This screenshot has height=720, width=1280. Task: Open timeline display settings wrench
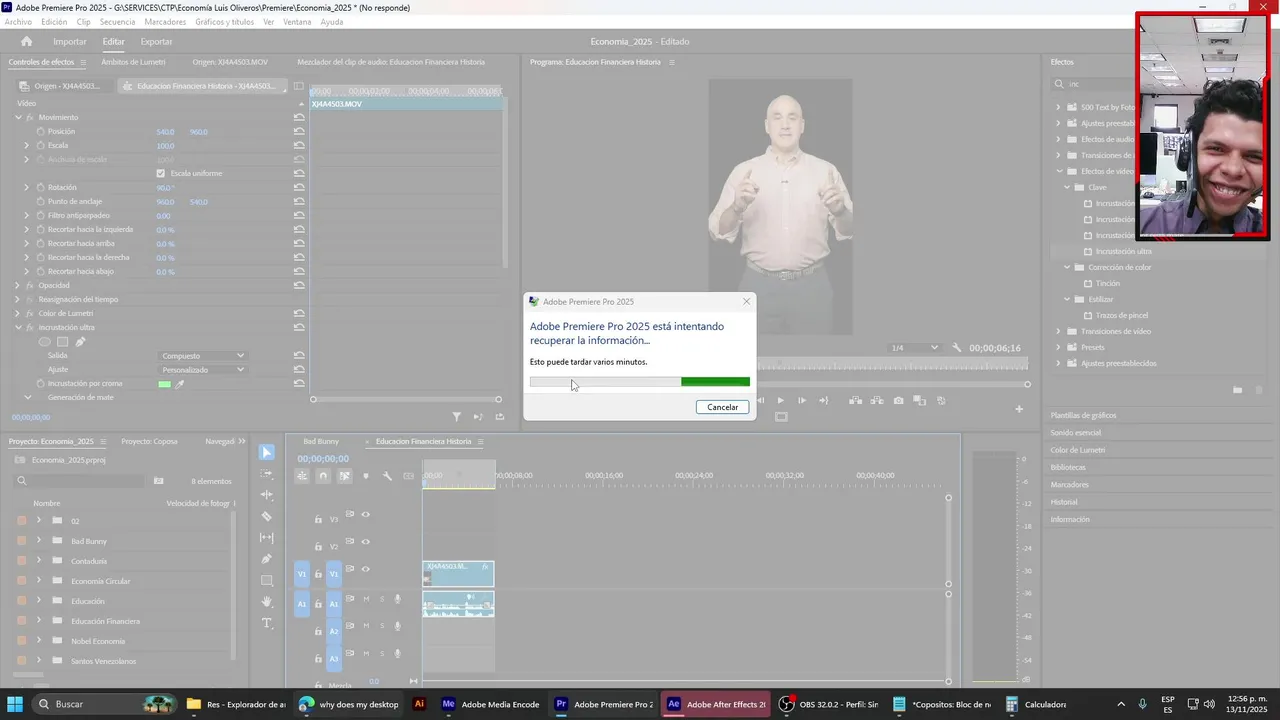click(x=387, y=476)
